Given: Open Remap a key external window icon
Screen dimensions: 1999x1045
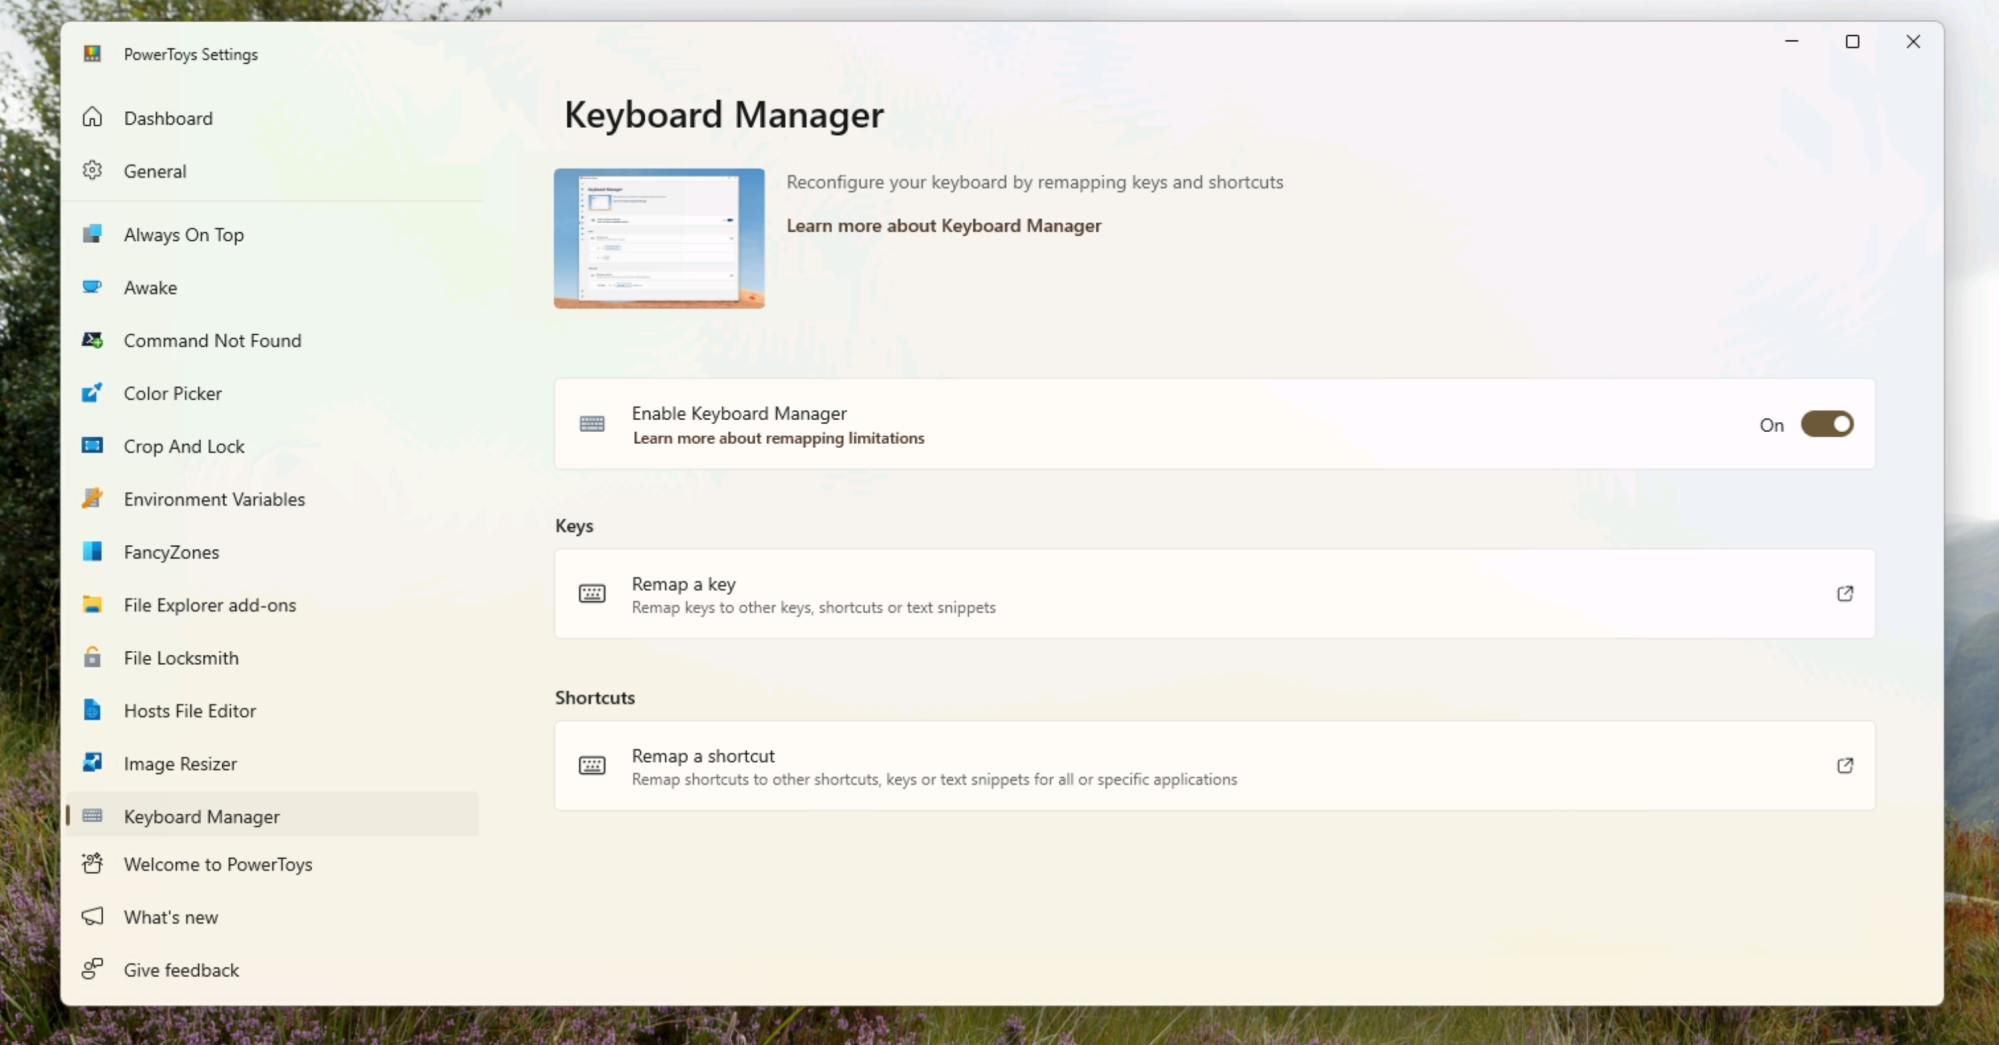Looking at the screenshot, I should 1845,594.
